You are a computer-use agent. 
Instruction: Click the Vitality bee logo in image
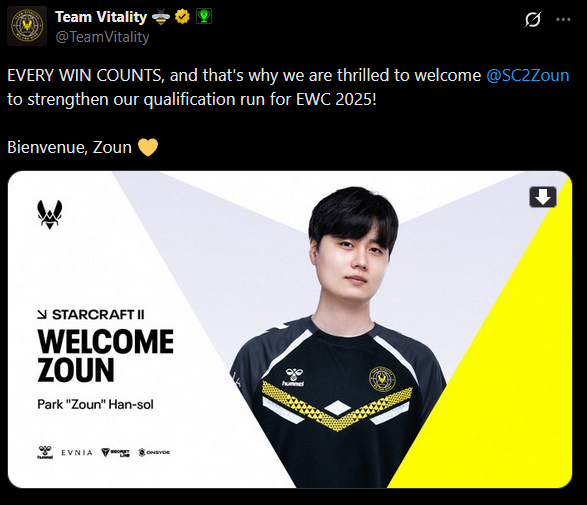coord(49,215)
